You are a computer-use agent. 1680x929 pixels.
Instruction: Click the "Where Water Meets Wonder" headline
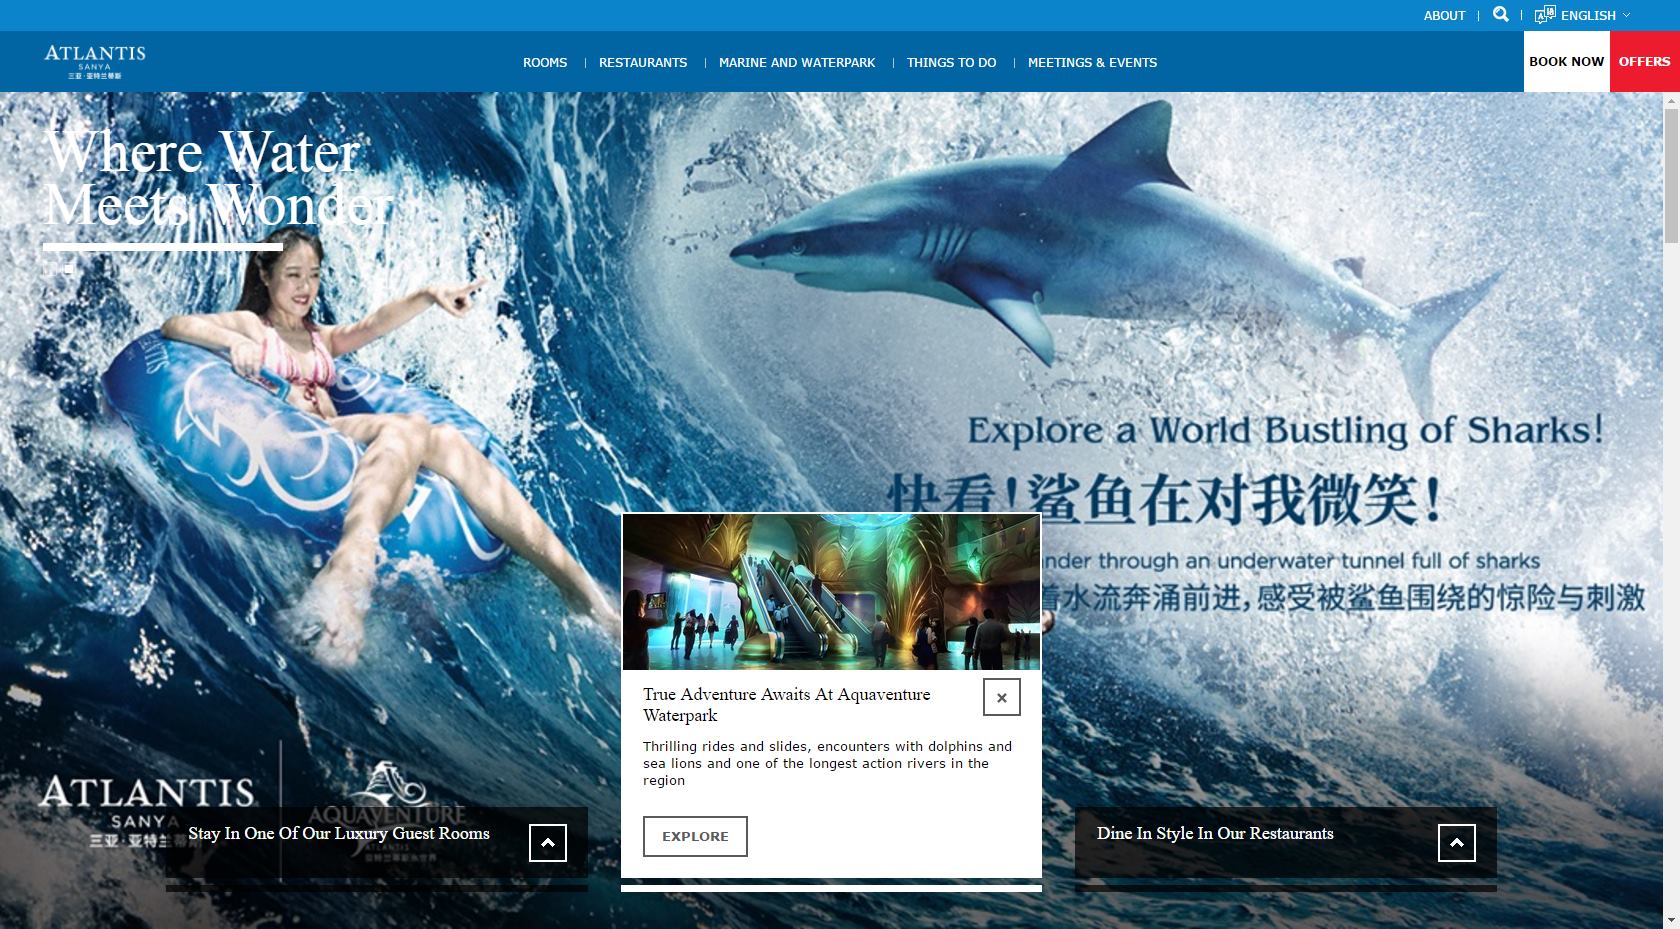click(x=218, y=178)
